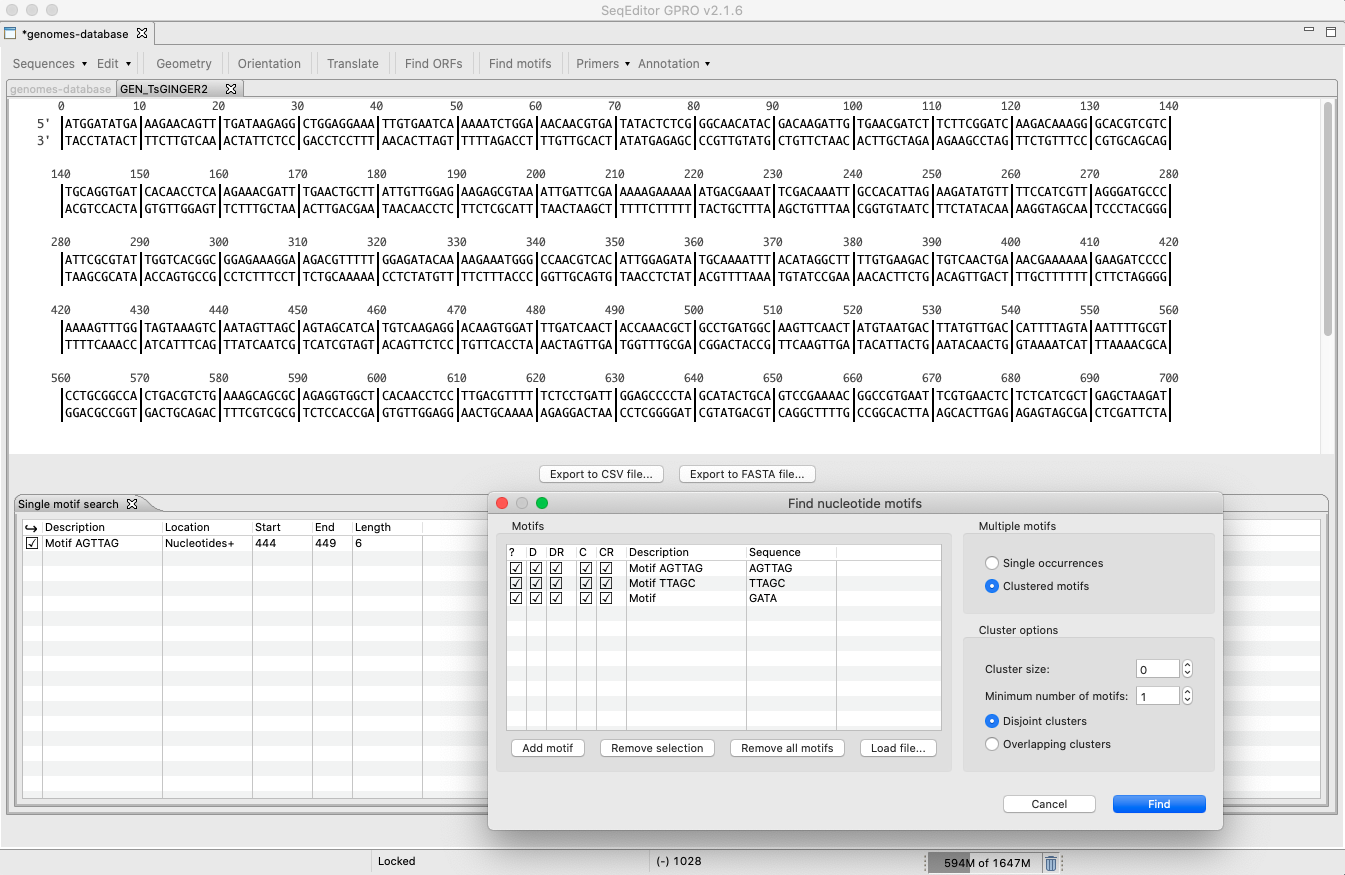Screen dimensions: 1345x875
Task: Click the arrow icon in results table header
Action: point(31,527)
